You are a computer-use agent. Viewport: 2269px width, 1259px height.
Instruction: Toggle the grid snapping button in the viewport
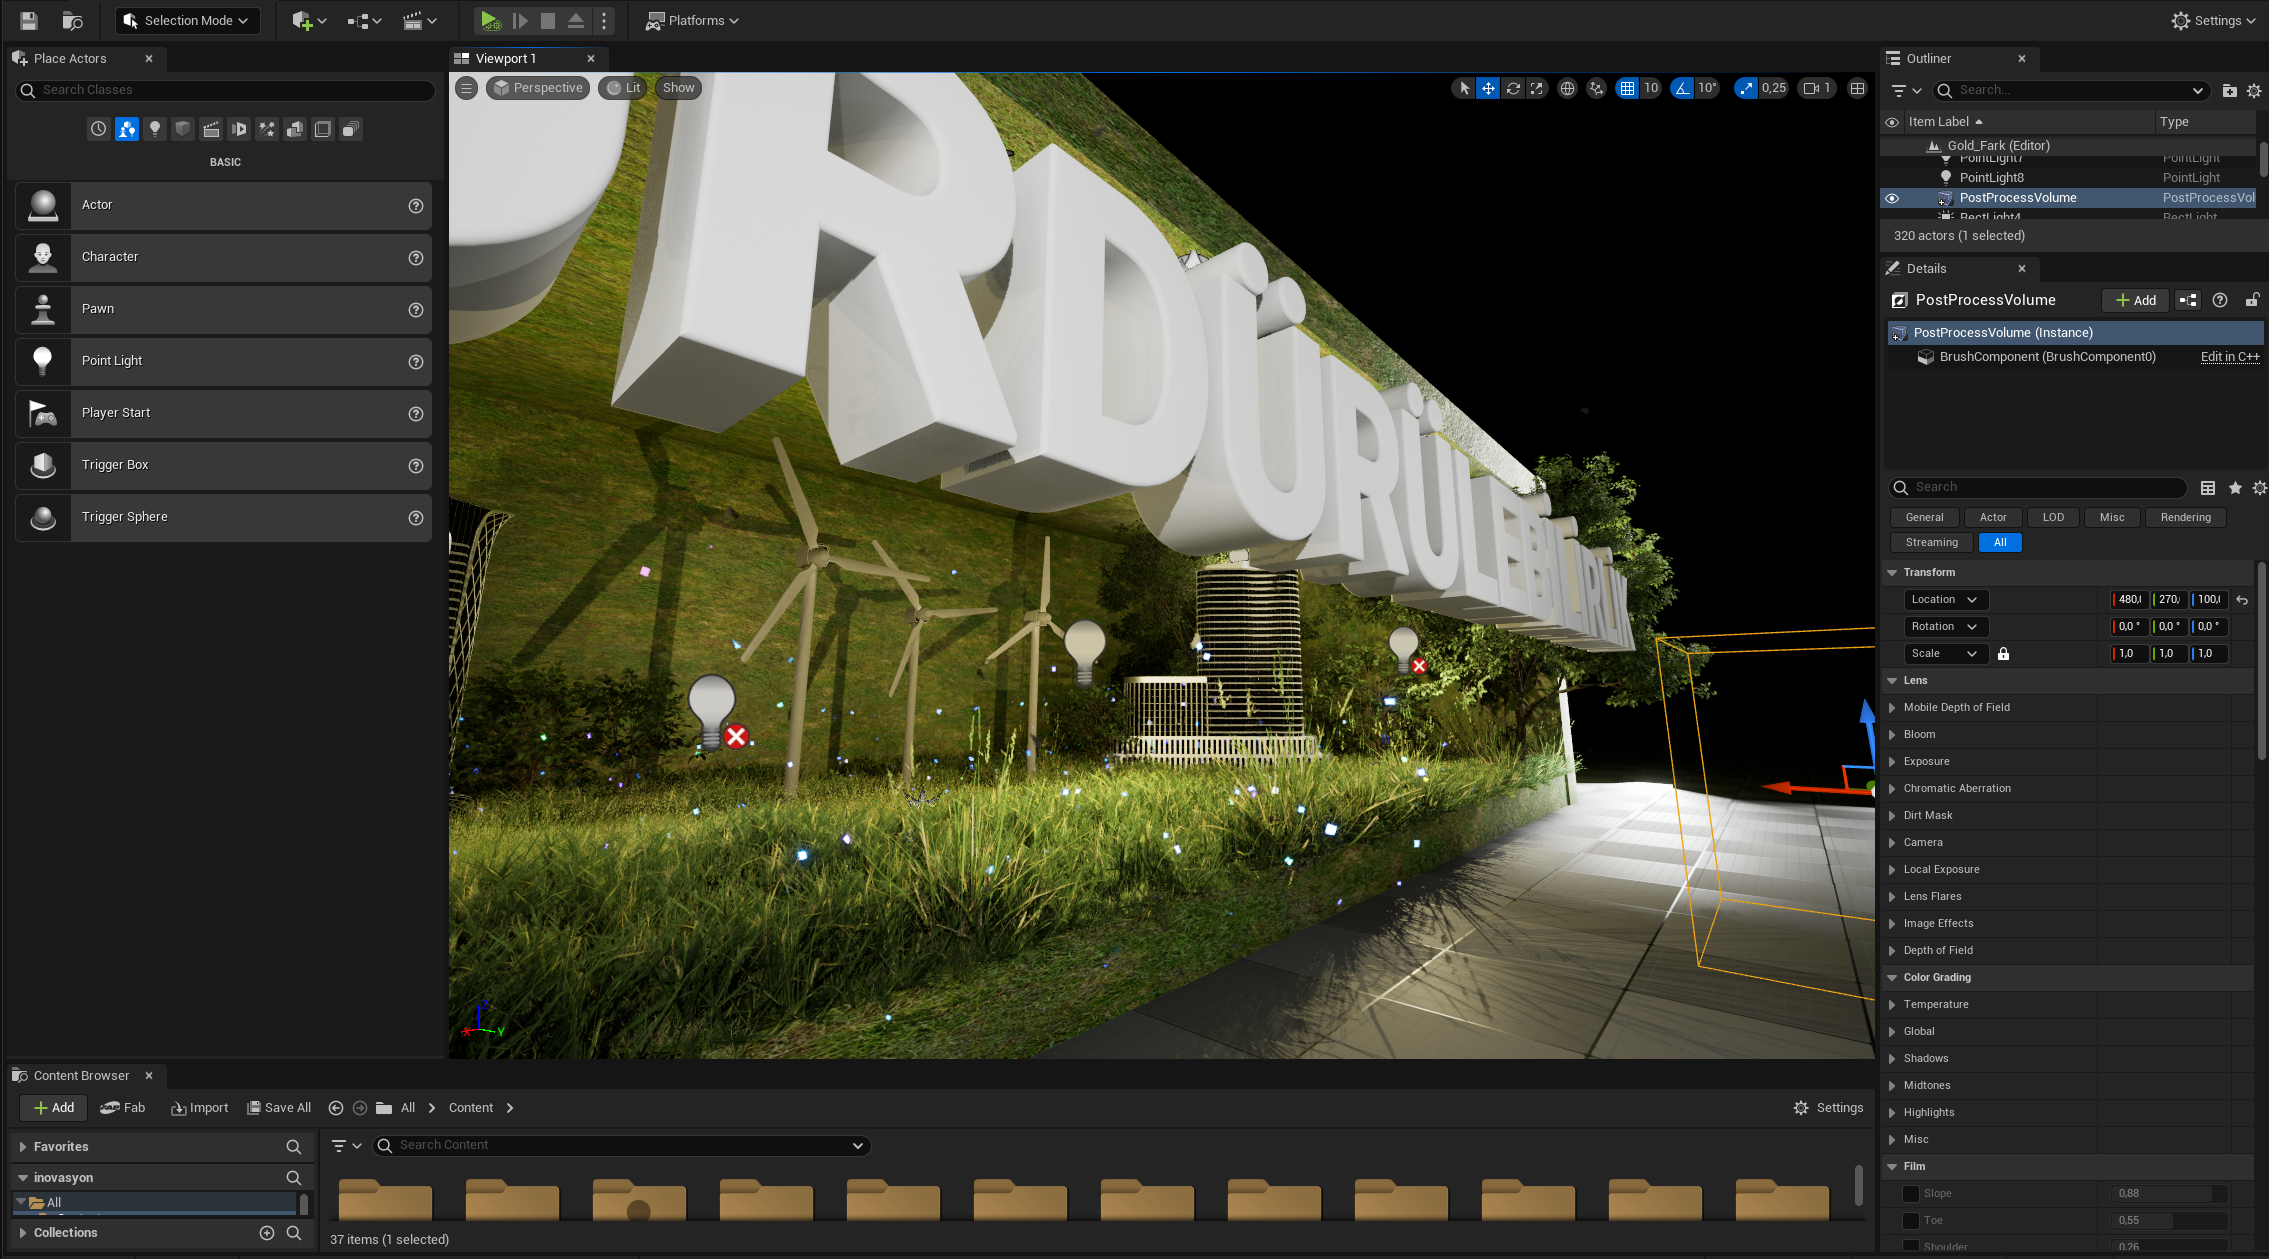coord(1627,88)
